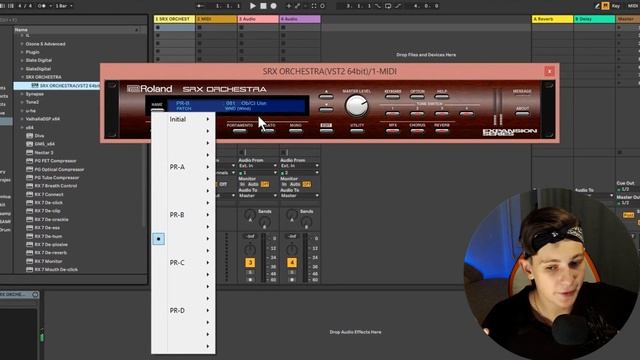640x360 pixels.
Task: Select PG Tube Compressor plugin icon
Action: (29, 178)
